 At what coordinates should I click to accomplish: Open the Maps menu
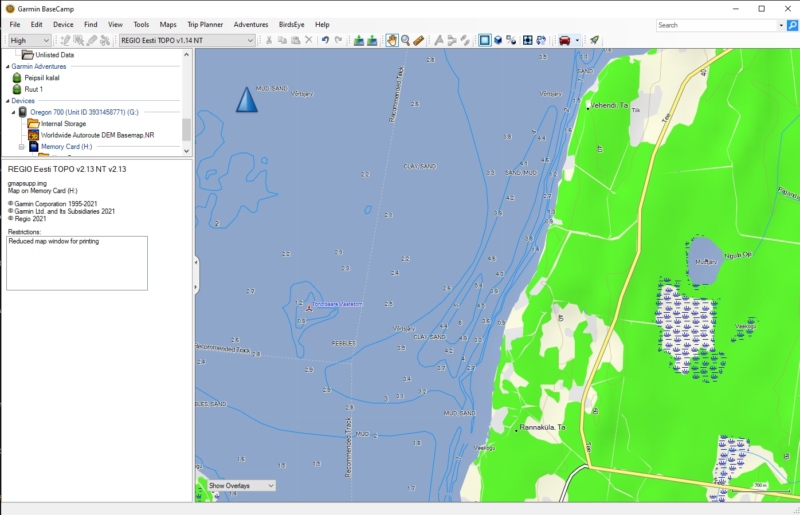(x=168, y=24)
